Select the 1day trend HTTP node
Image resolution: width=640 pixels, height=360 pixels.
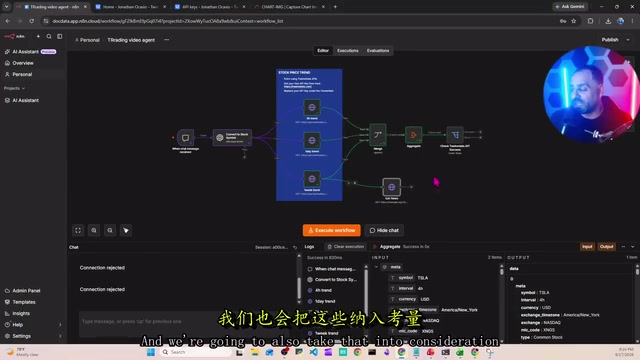pos(312,140)
